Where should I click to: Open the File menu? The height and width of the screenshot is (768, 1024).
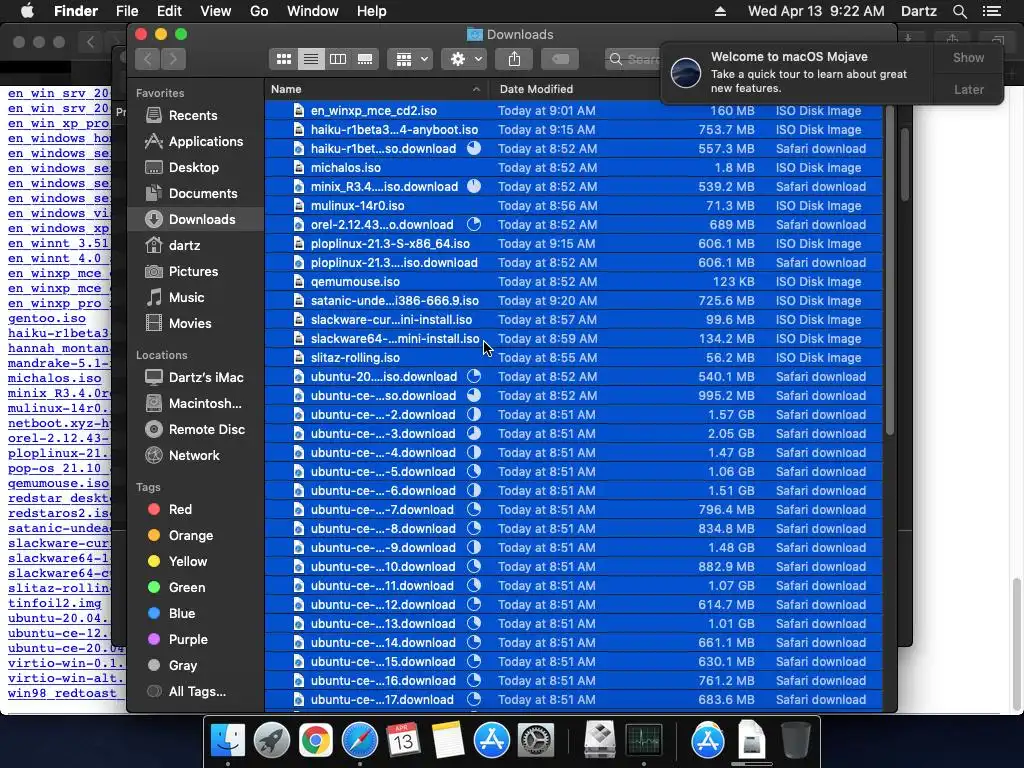click(127, 11)
